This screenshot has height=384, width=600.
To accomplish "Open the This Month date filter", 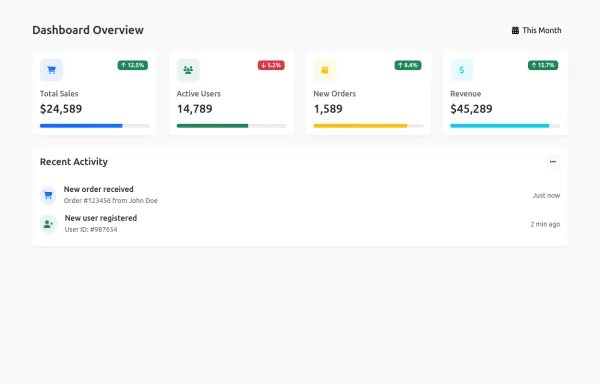I will coord(536,30).
